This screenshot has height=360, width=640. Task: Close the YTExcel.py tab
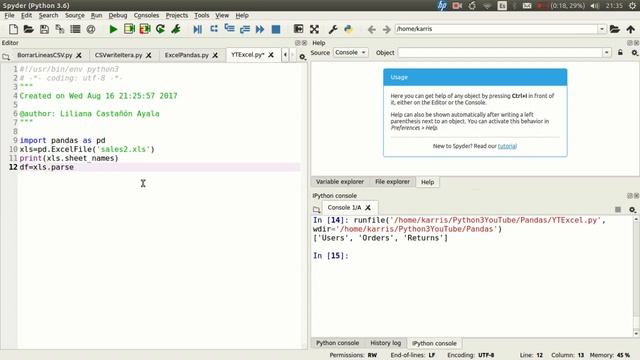[x=271, y=55]
